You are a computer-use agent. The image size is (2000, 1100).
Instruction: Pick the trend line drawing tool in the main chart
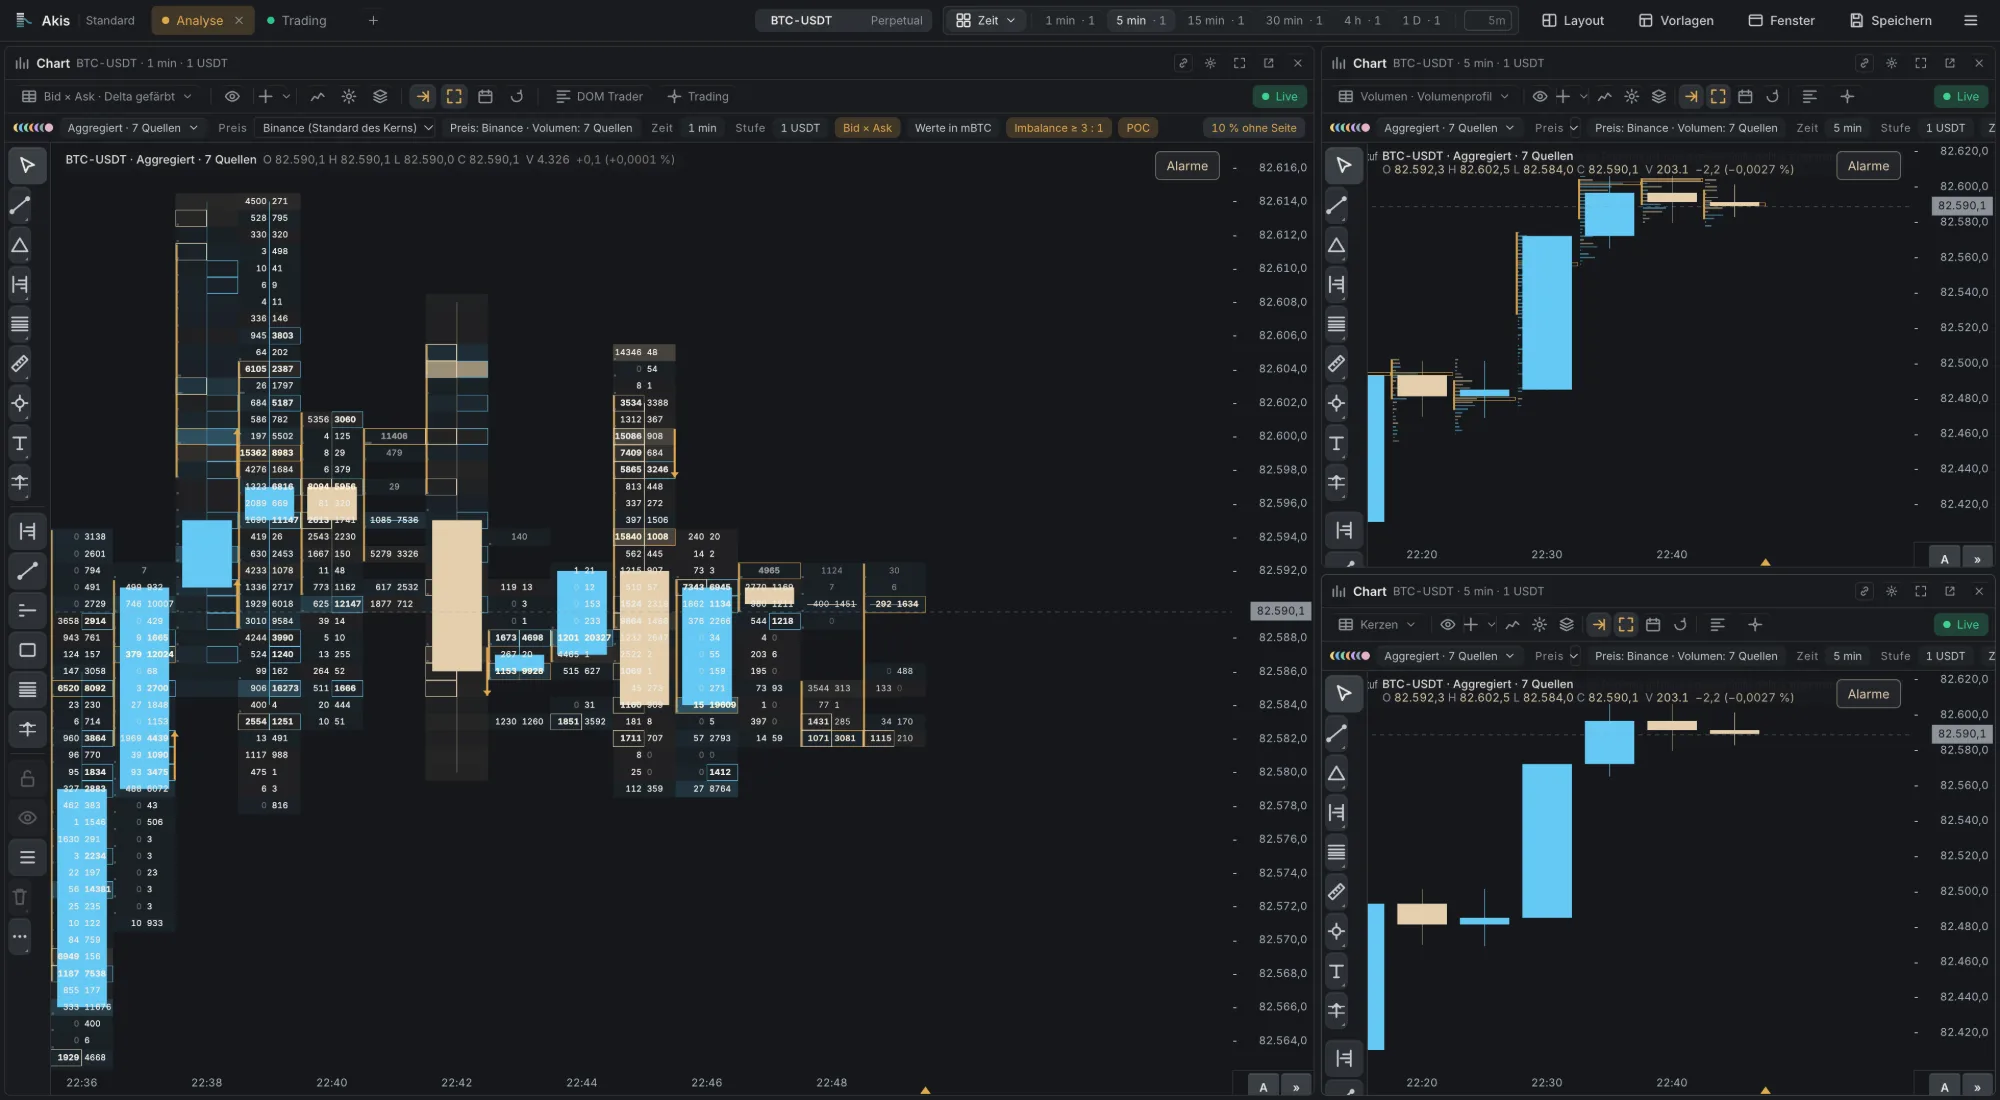pyautogui.click(x=20, y=206)
